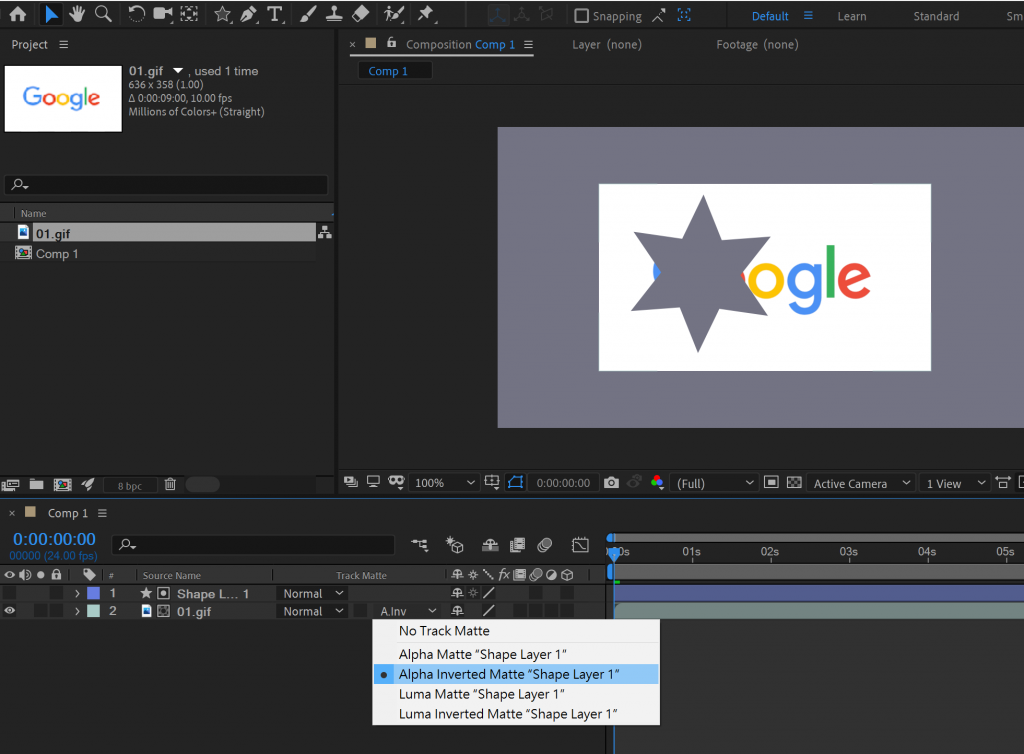Screen dimensions: 1024x754
Task: Open the 100% magnification dropdown
Action: tap(446, 483)
